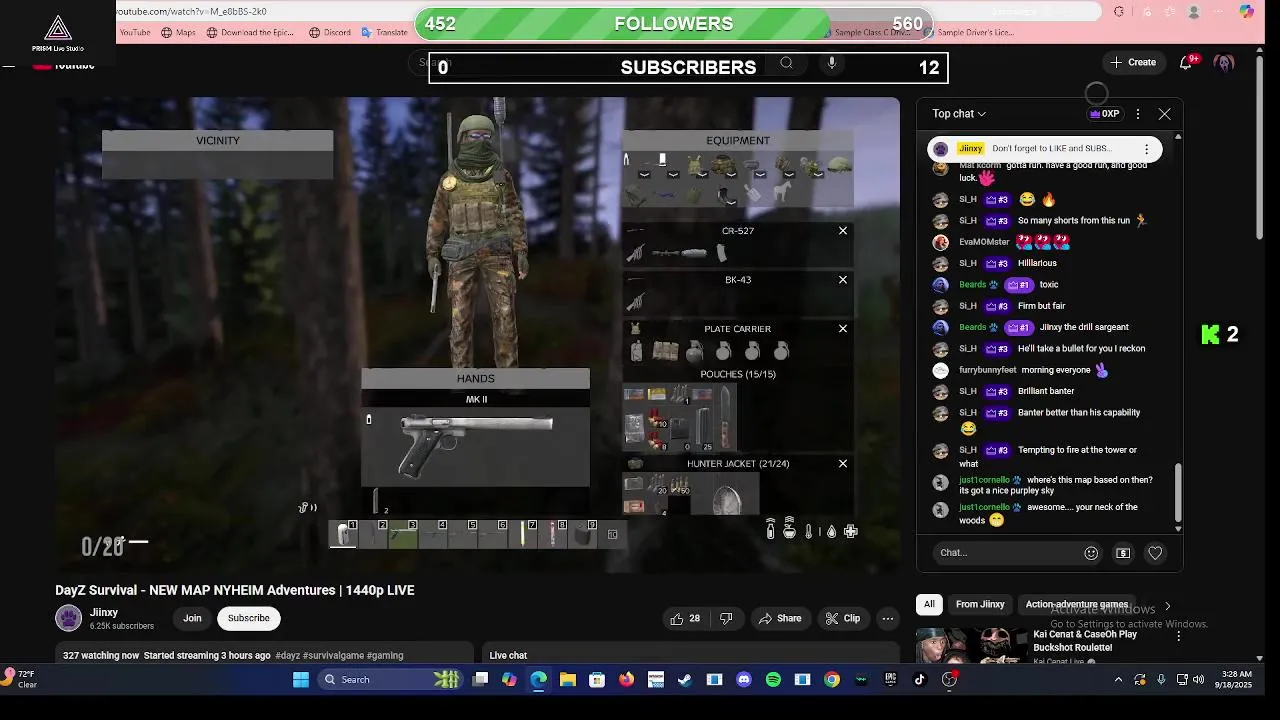This screenshot has height=720, width=1280.
Task: Click the browser address bar URL
Action: click(x=192, y=12)
